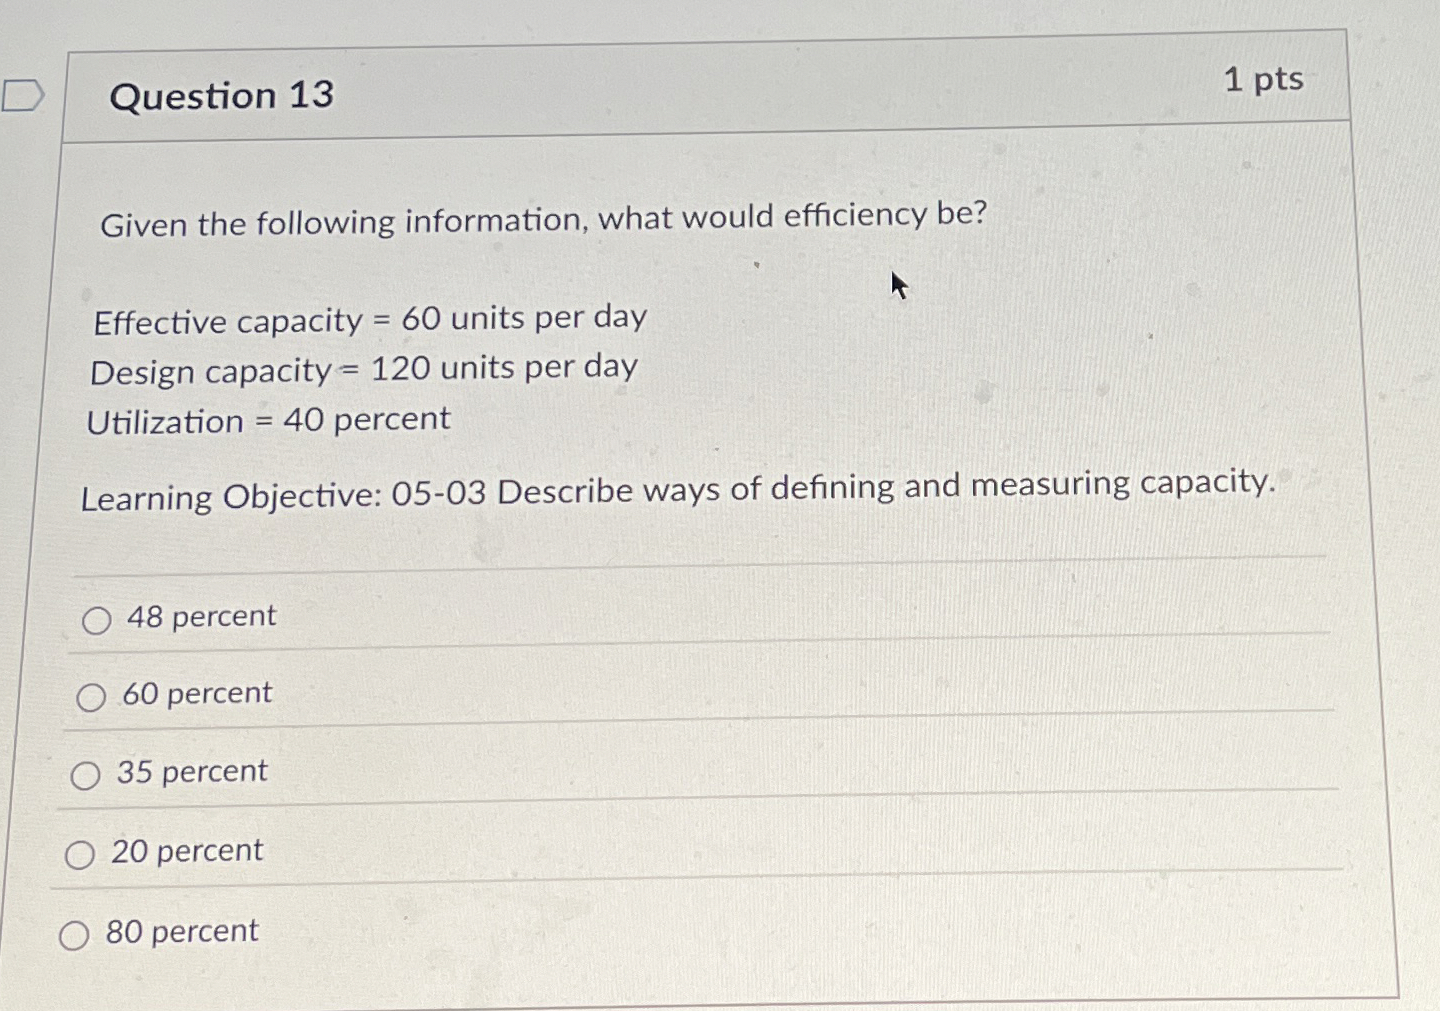Select the 48 percent radio button

(97, 620)
